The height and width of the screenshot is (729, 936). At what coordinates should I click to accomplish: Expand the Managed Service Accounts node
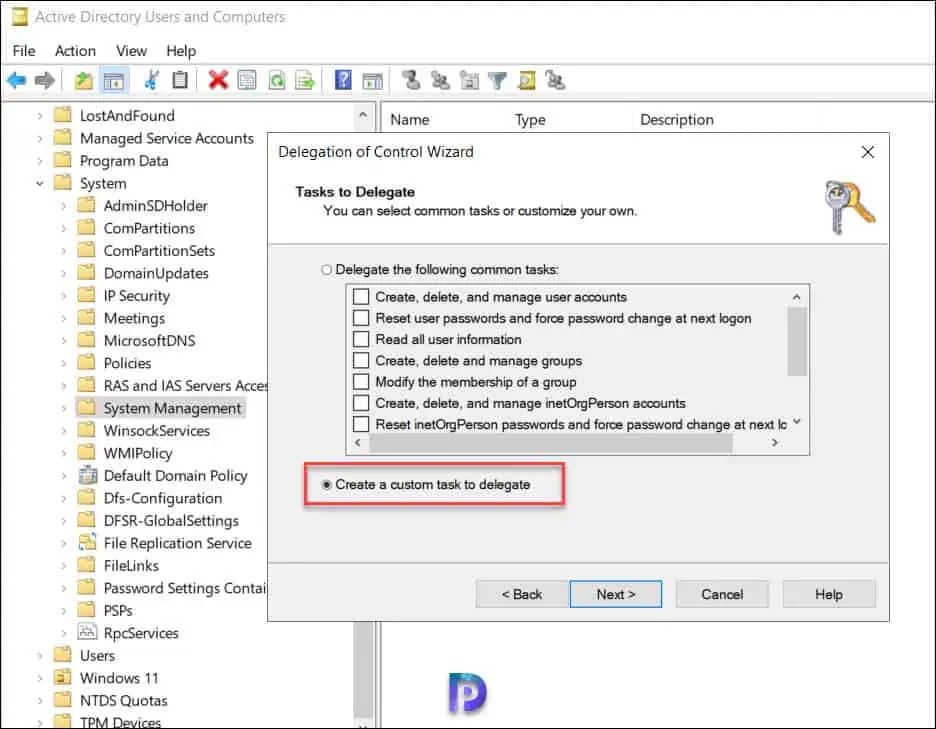click(40, 139)
